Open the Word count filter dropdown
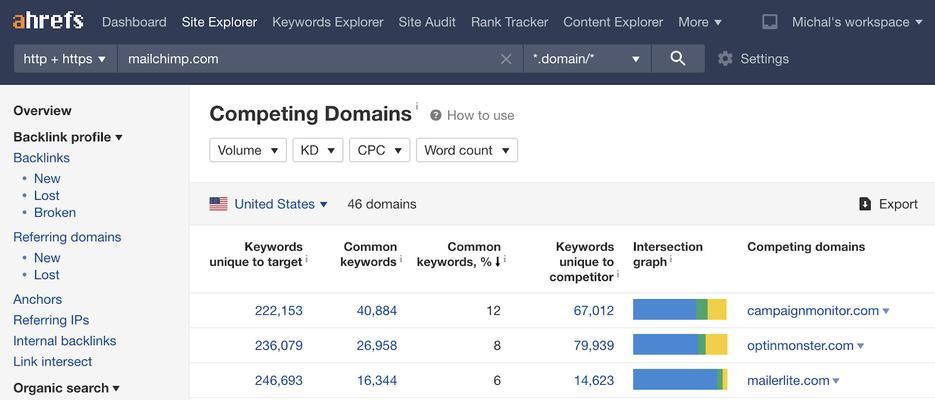935x400 pixels. [x=467, y=150]
